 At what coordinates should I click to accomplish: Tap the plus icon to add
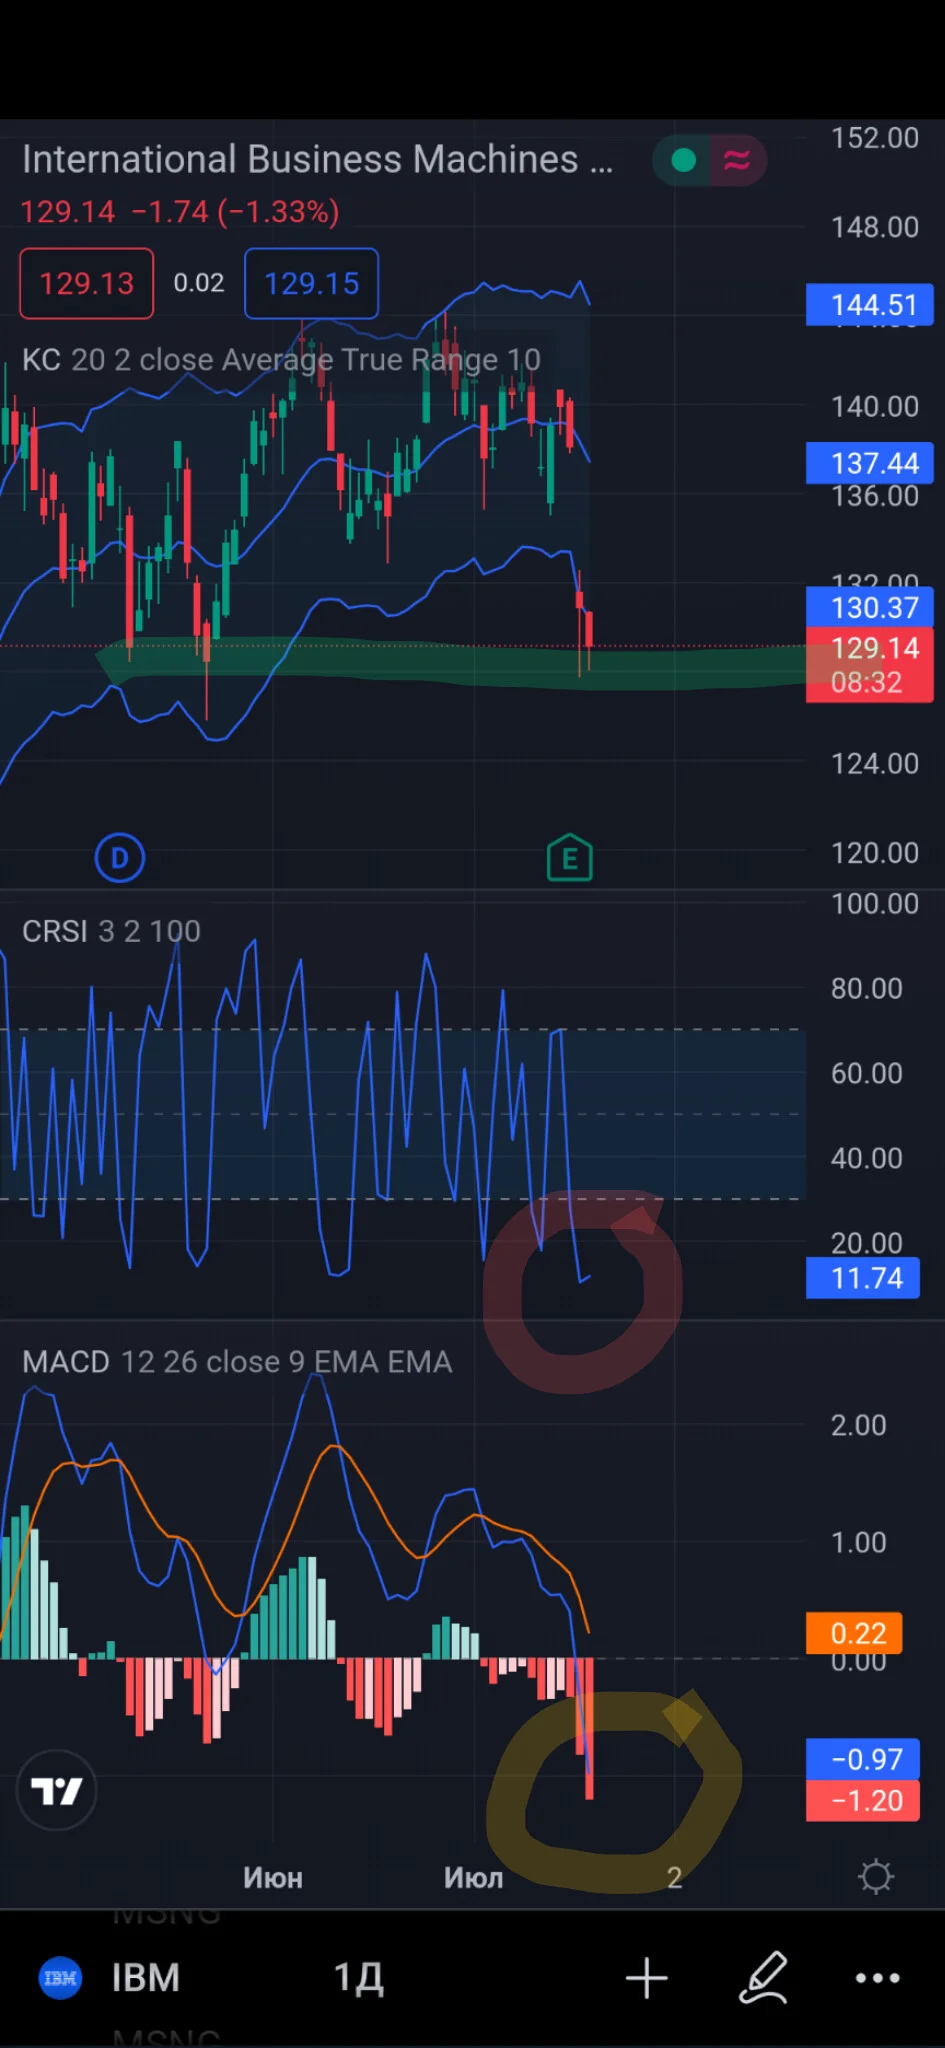tap(647, 1978)
